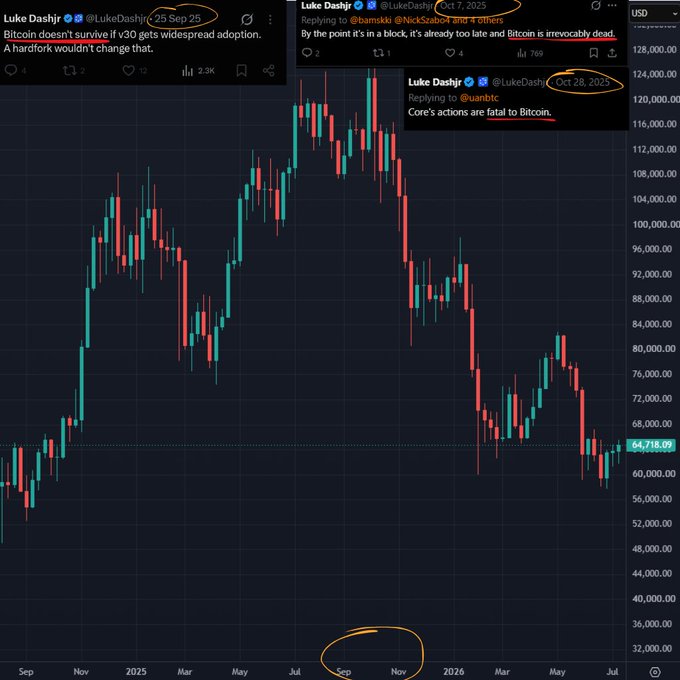Image resolution: width=680 pixels, height=680 pixels.
Task: Bookmark the 25 Sep 25 tweet
Action: pyautogui.click(x=242, y=70)
